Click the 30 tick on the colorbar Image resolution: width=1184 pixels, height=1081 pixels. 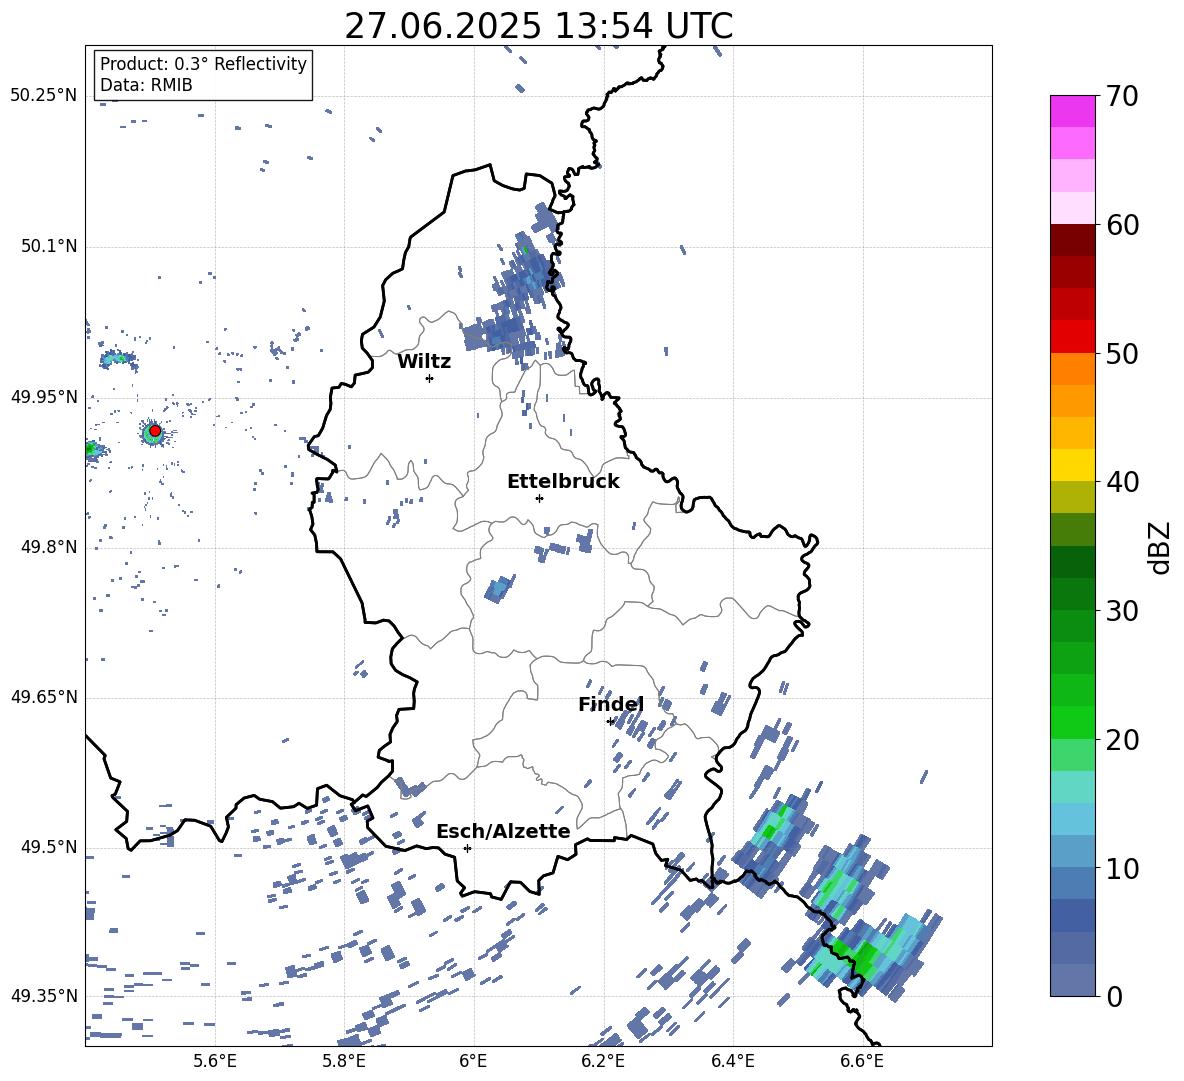(1122, 610)
